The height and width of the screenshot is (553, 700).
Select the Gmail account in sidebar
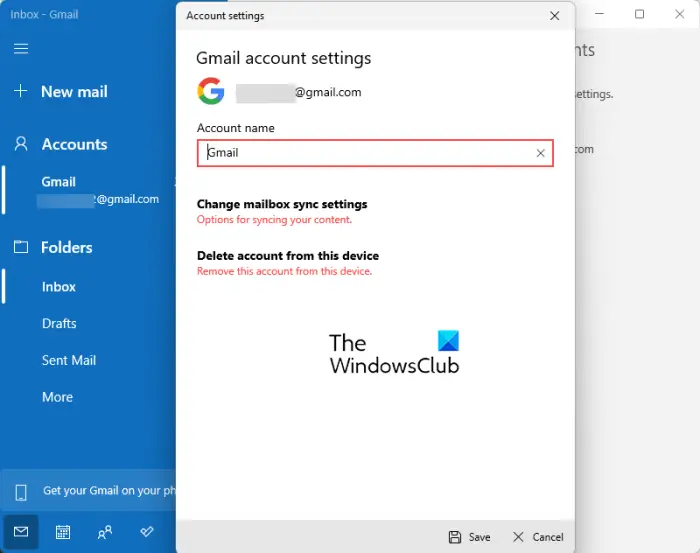tap(88, 191)
